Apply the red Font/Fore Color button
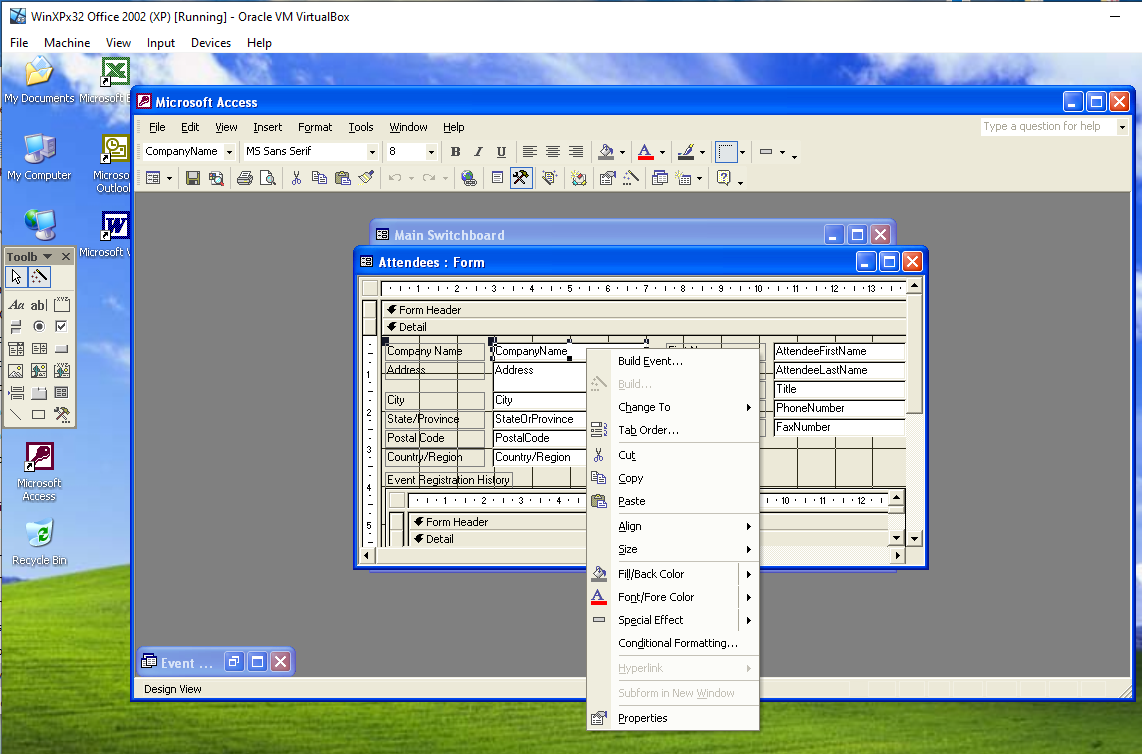This screenshot has width=1142, height=754. 645,152
